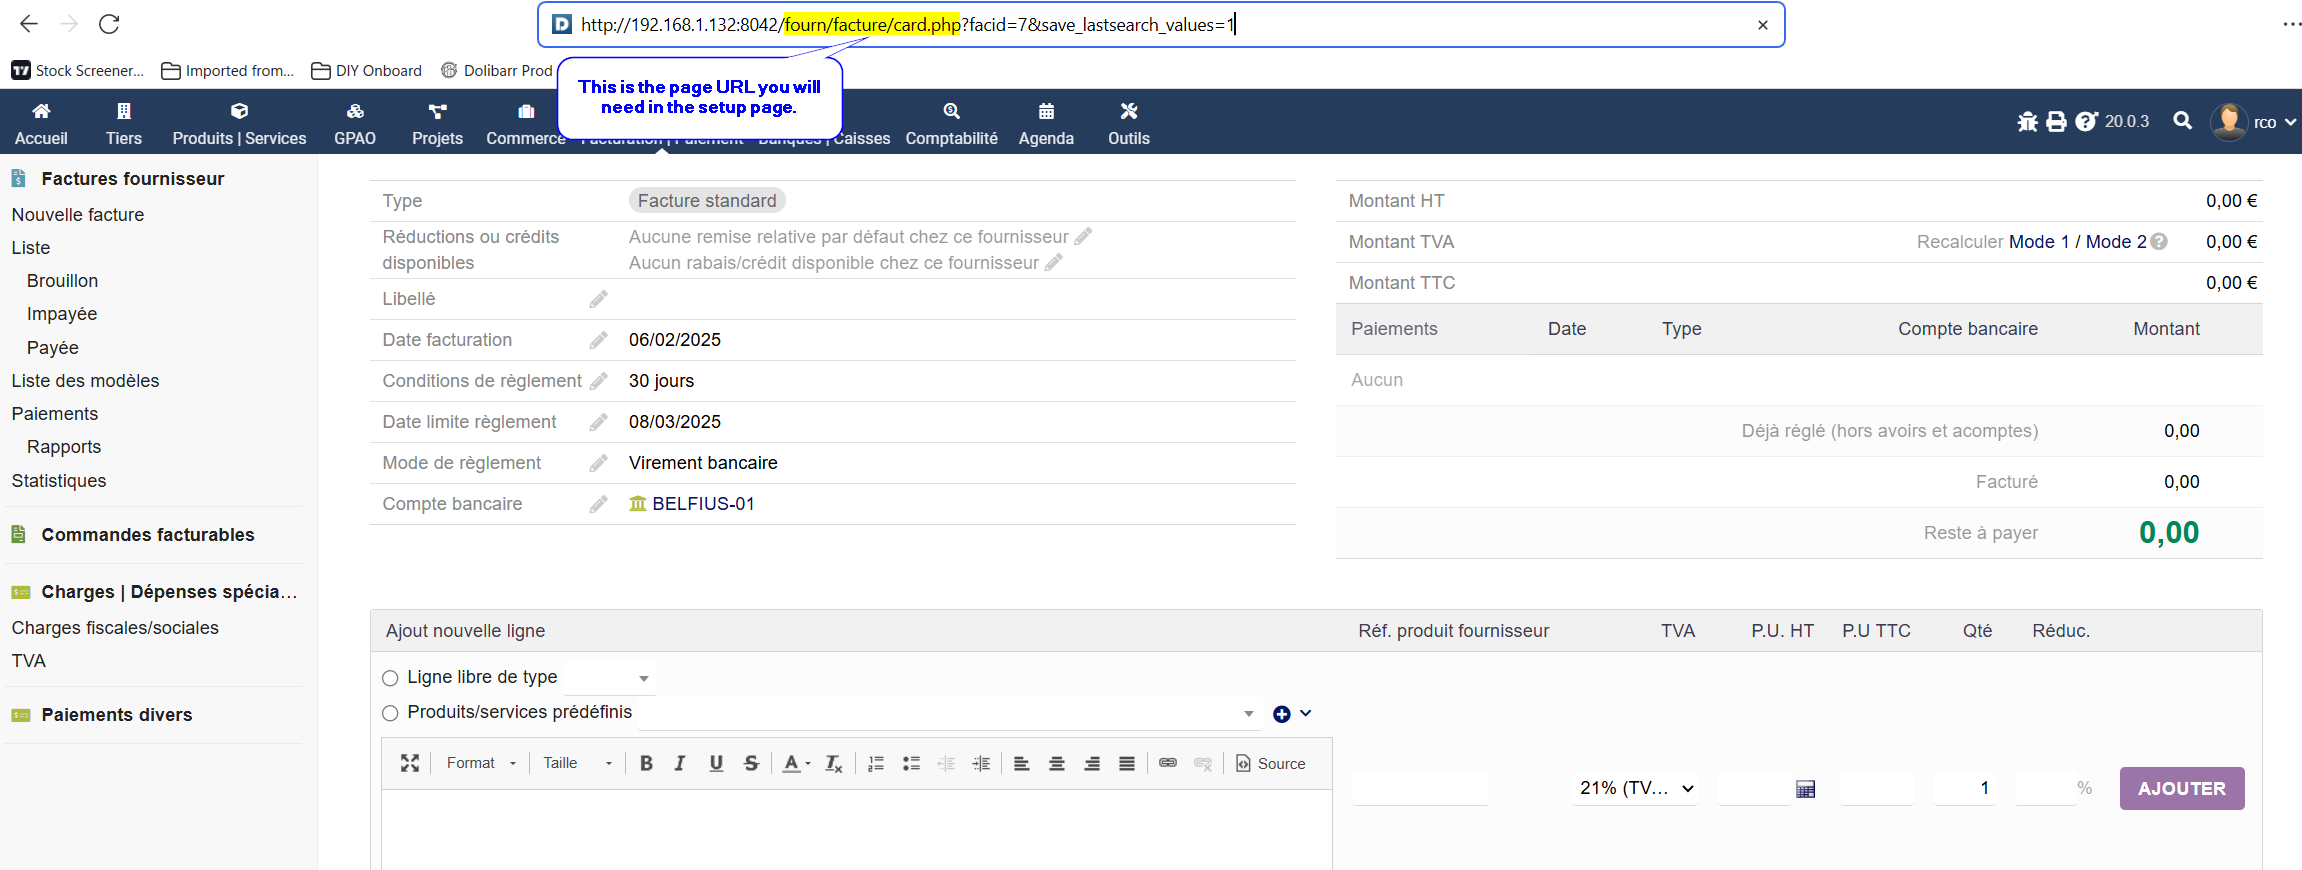The width and height of the screenshot is (2302, 870).
Task: Click the top bar search magnifier
Action: click(x=2182, y=121)
